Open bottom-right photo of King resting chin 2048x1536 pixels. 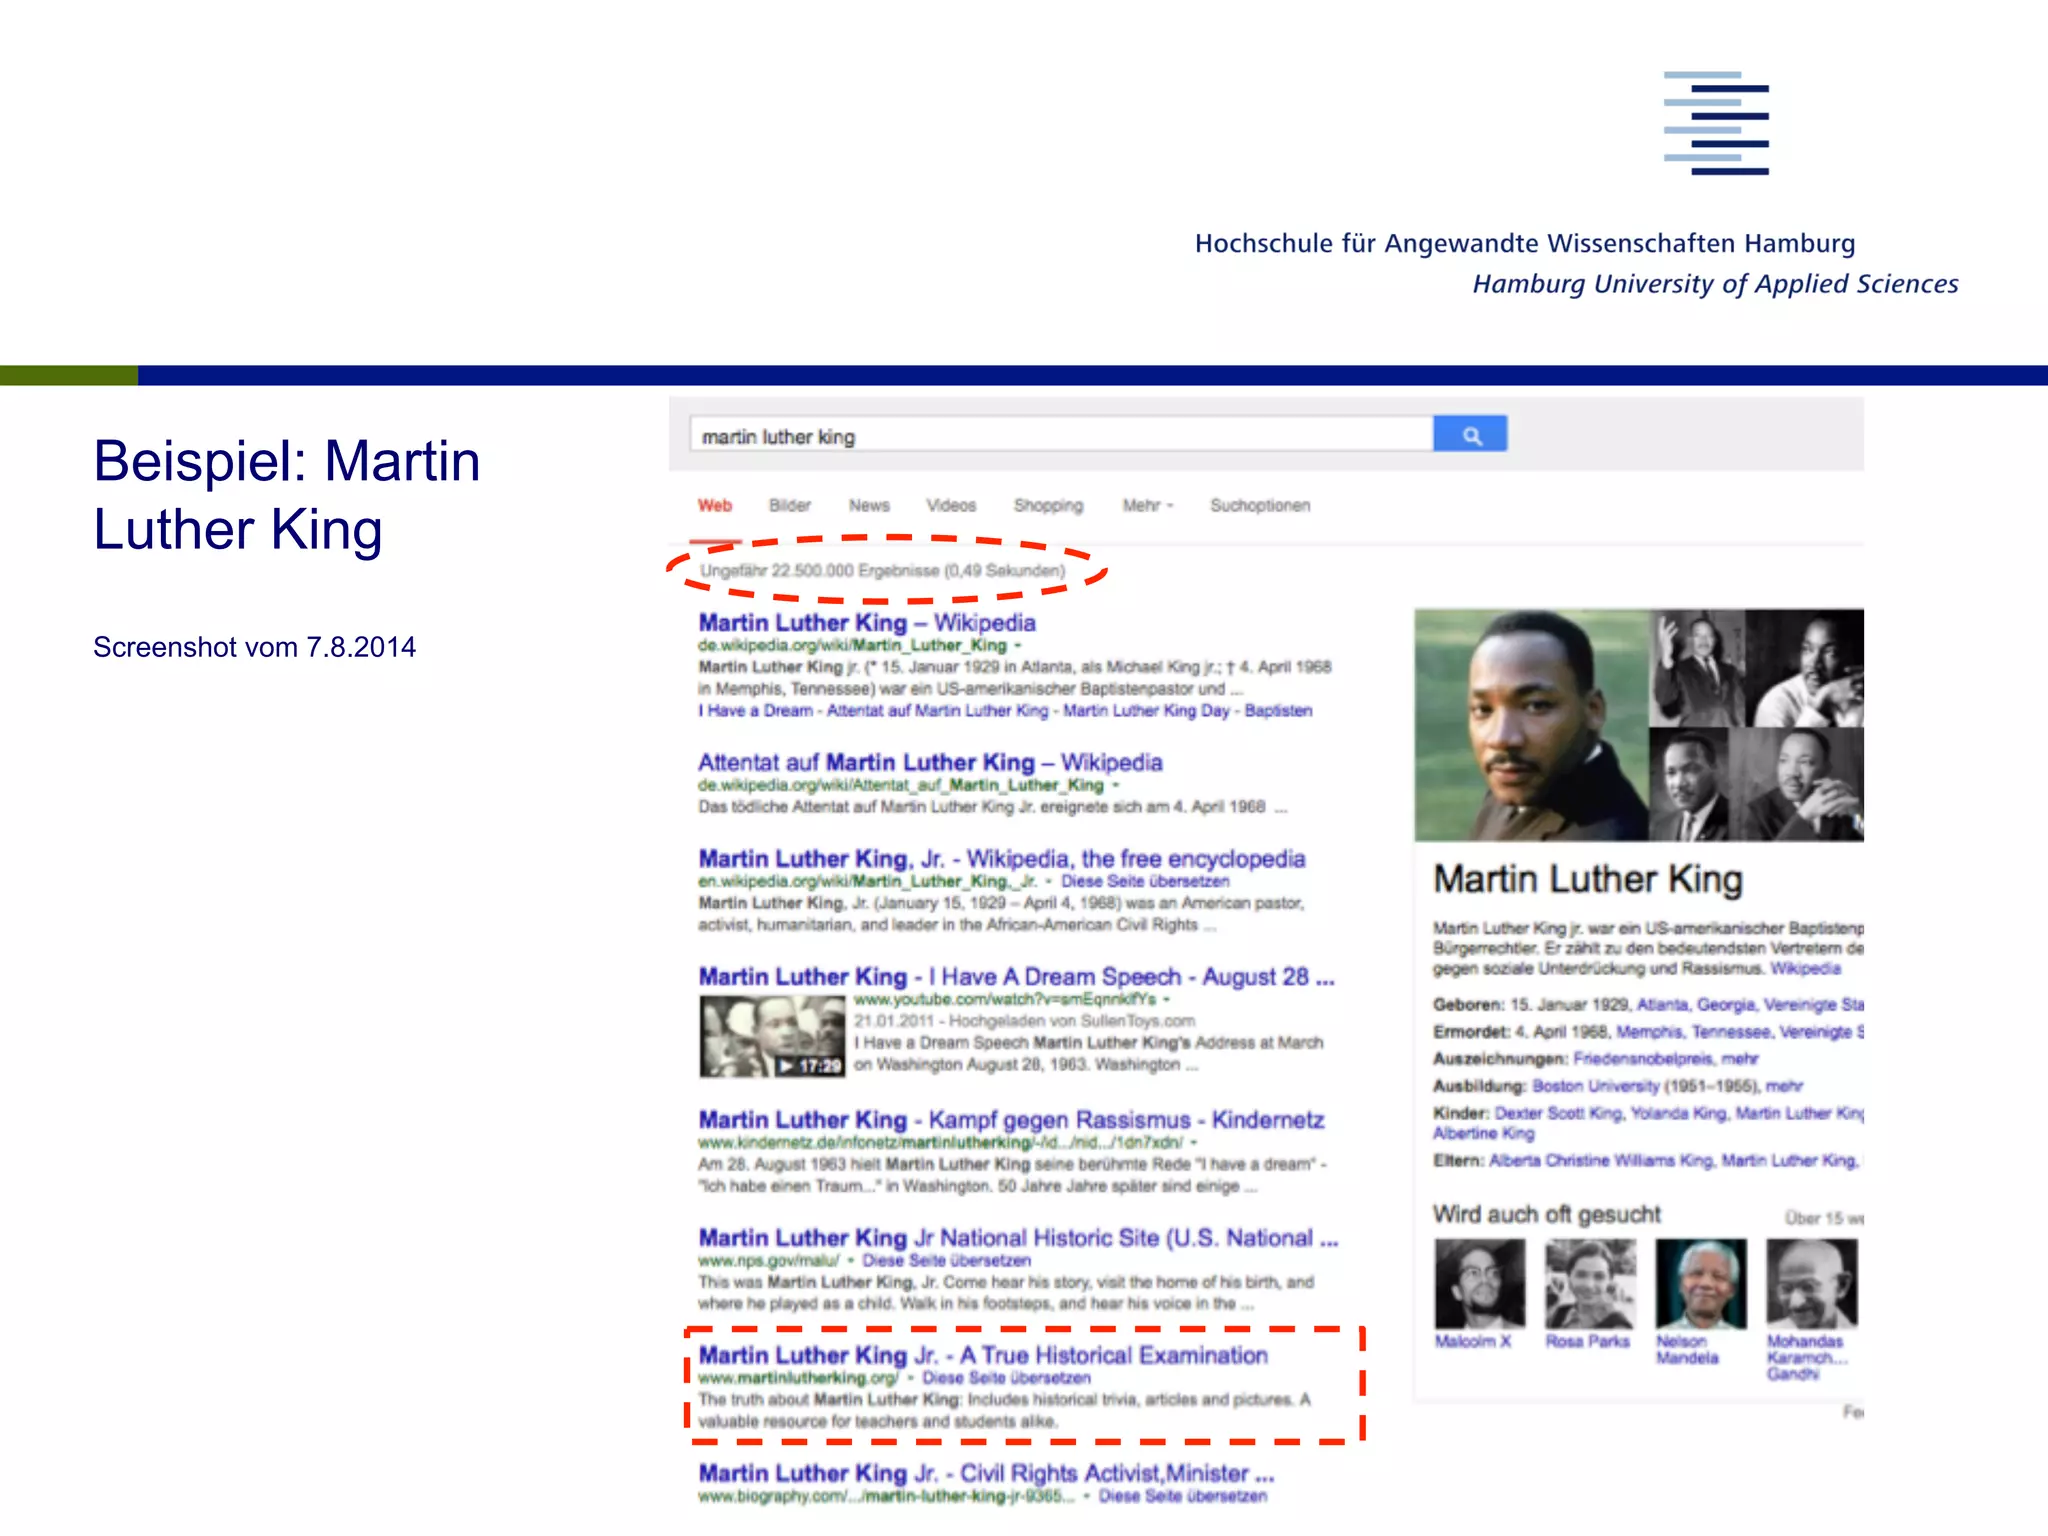[x=1798, y=785]
